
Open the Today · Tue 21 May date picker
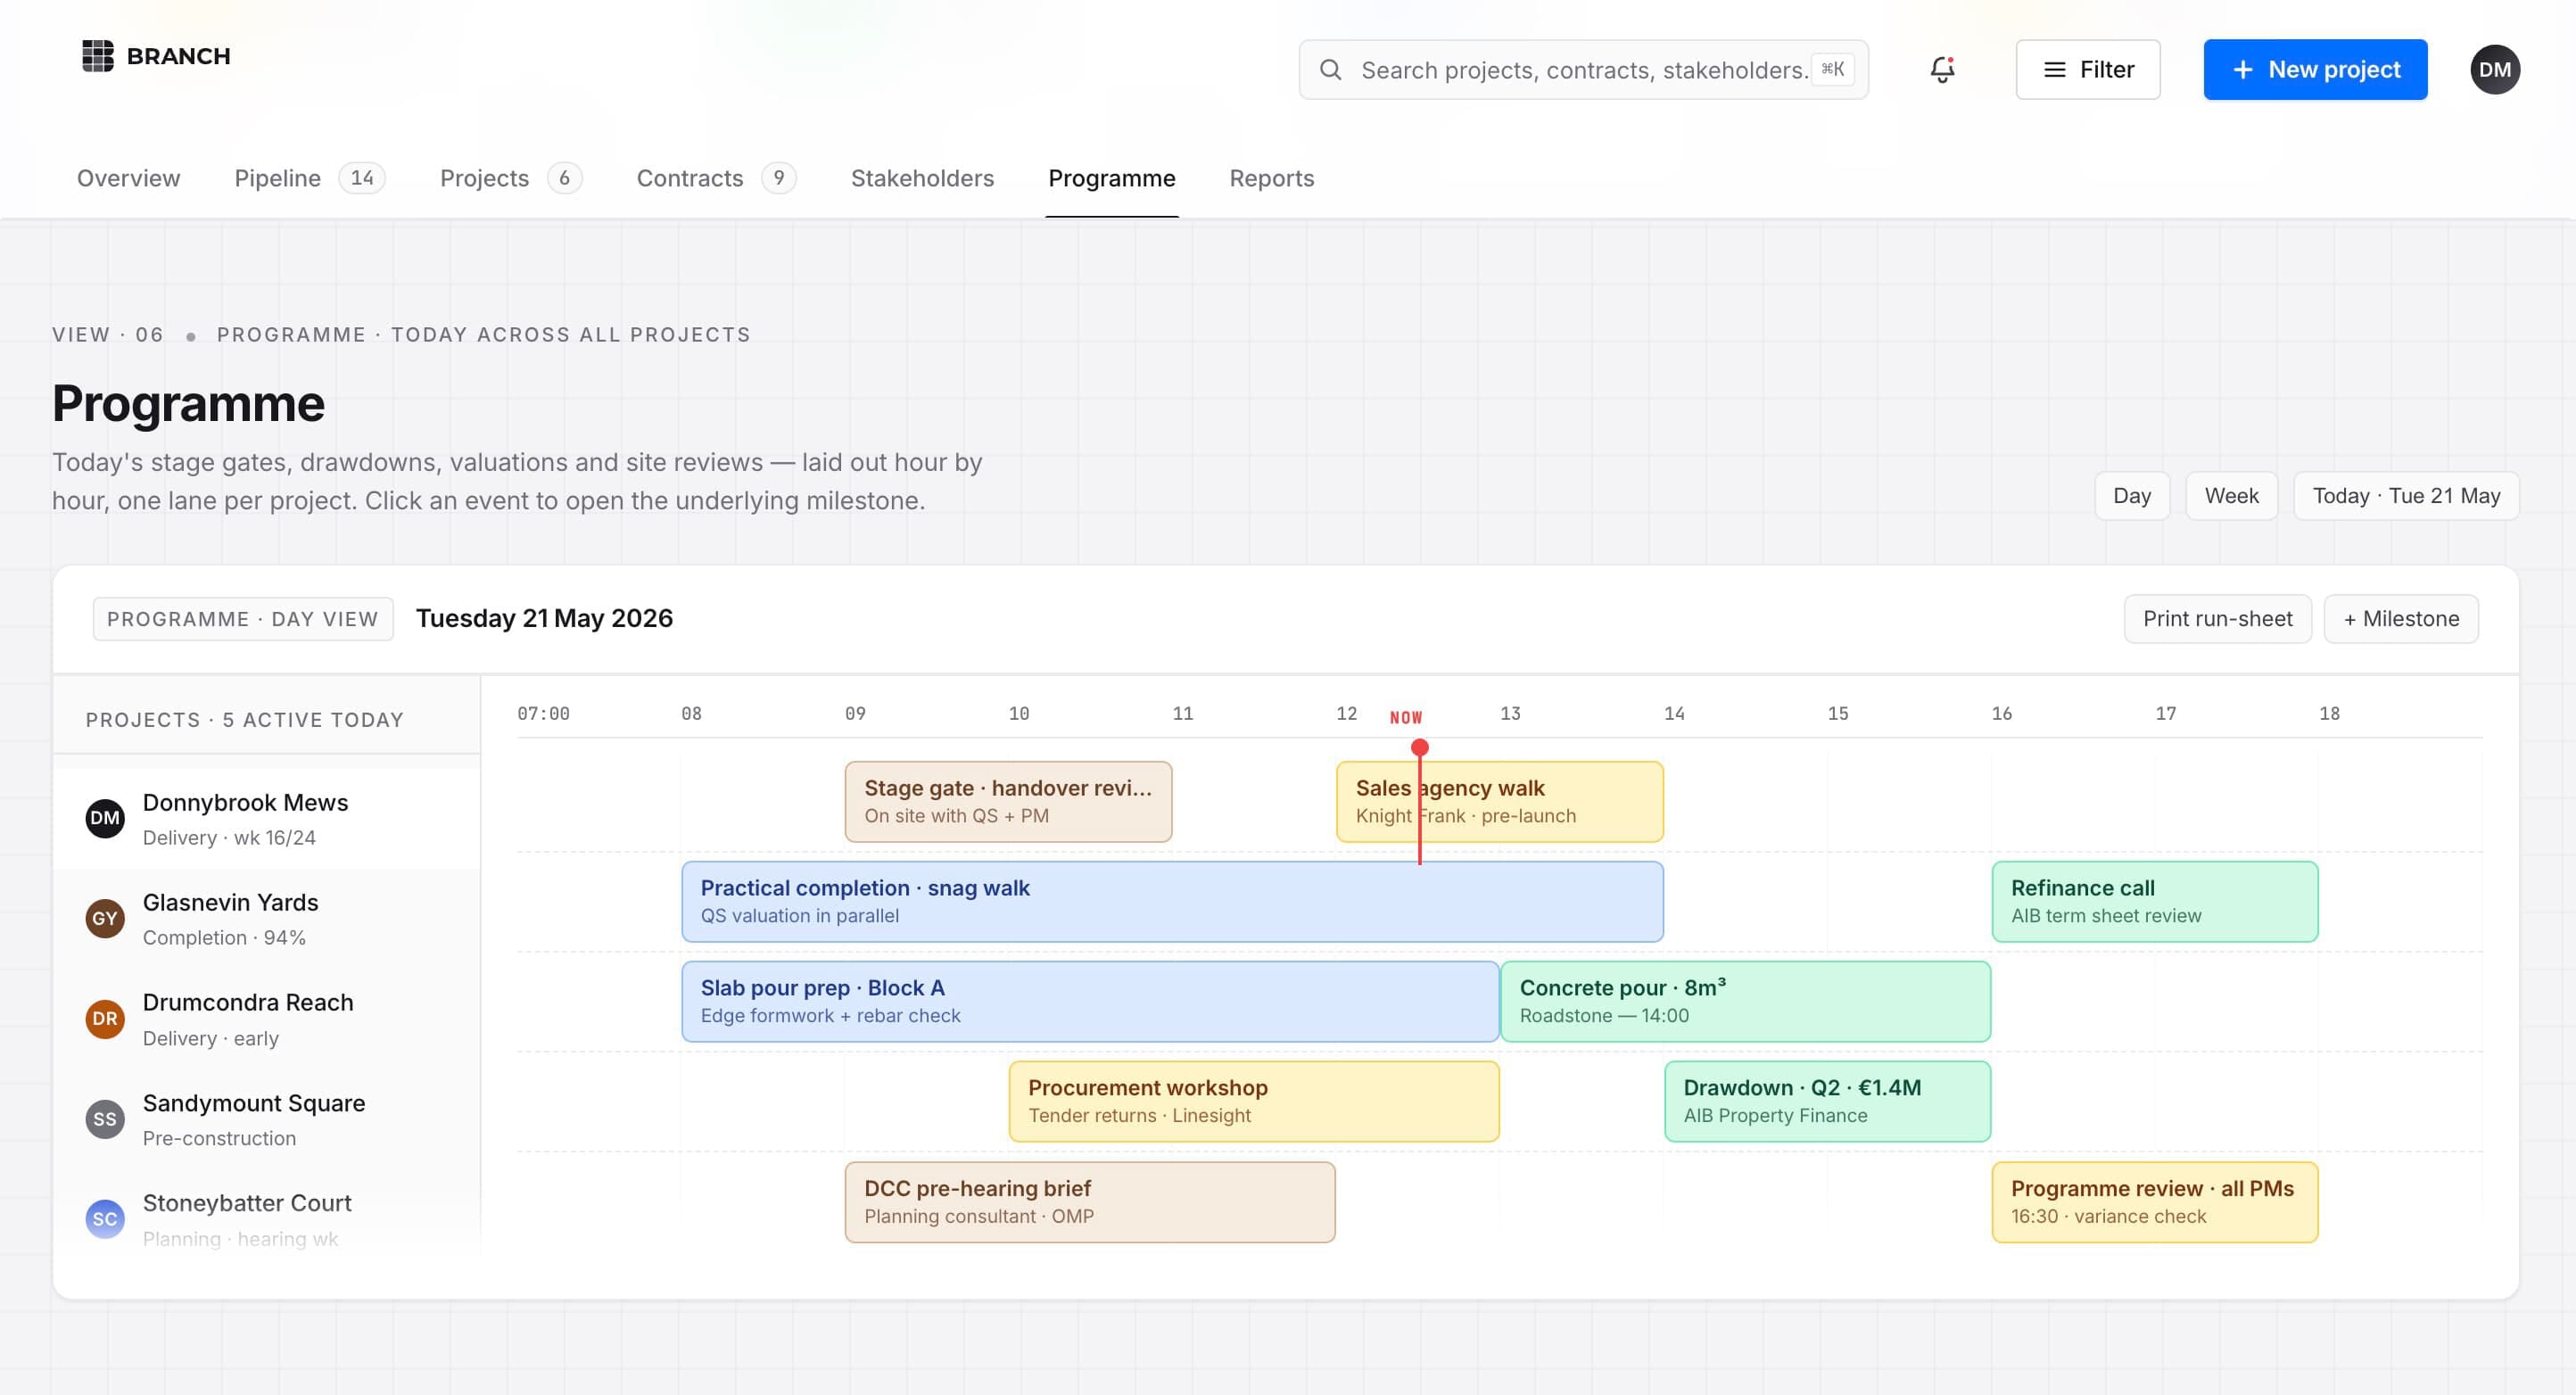pyautogui.click(x=2406, y=496)
